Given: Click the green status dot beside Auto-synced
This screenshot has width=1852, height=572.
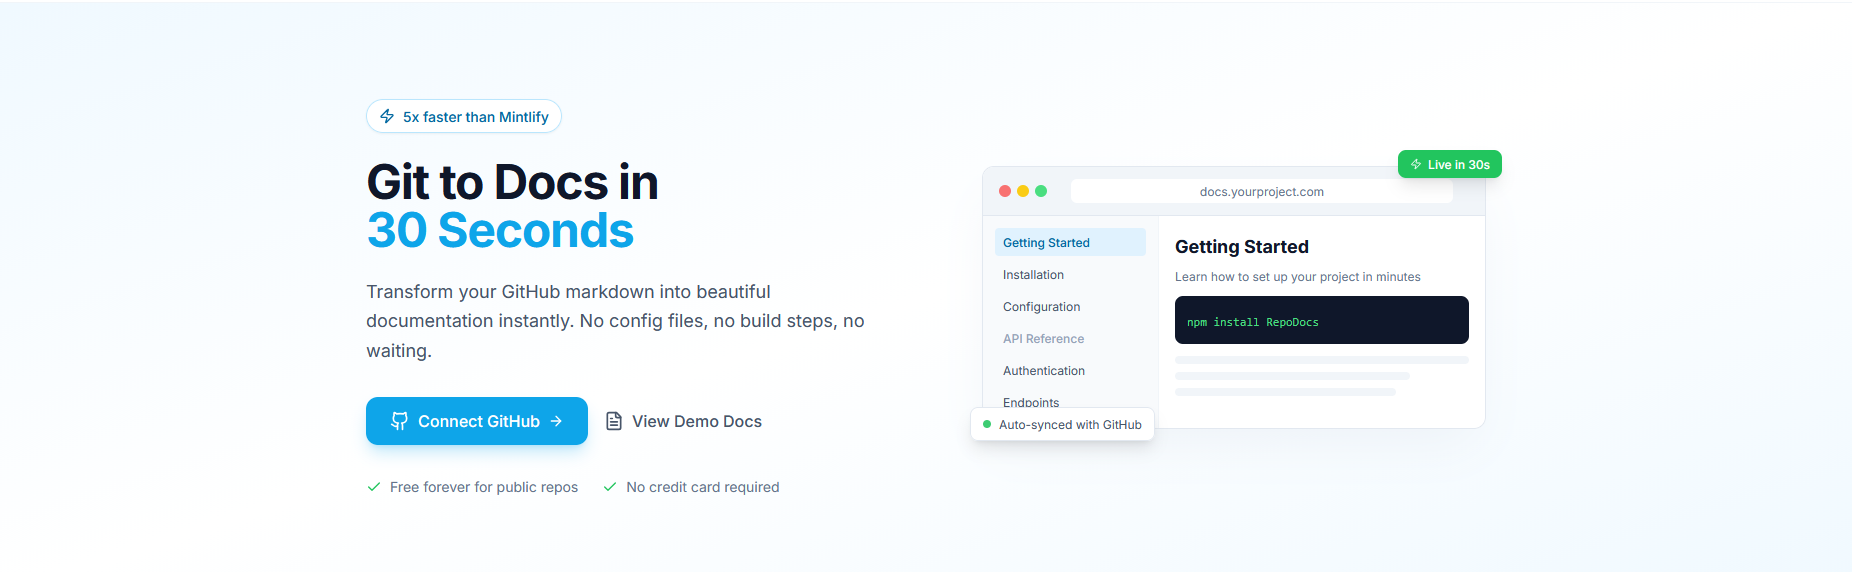Looking at the screenshot, I should (x=987, y=424).
